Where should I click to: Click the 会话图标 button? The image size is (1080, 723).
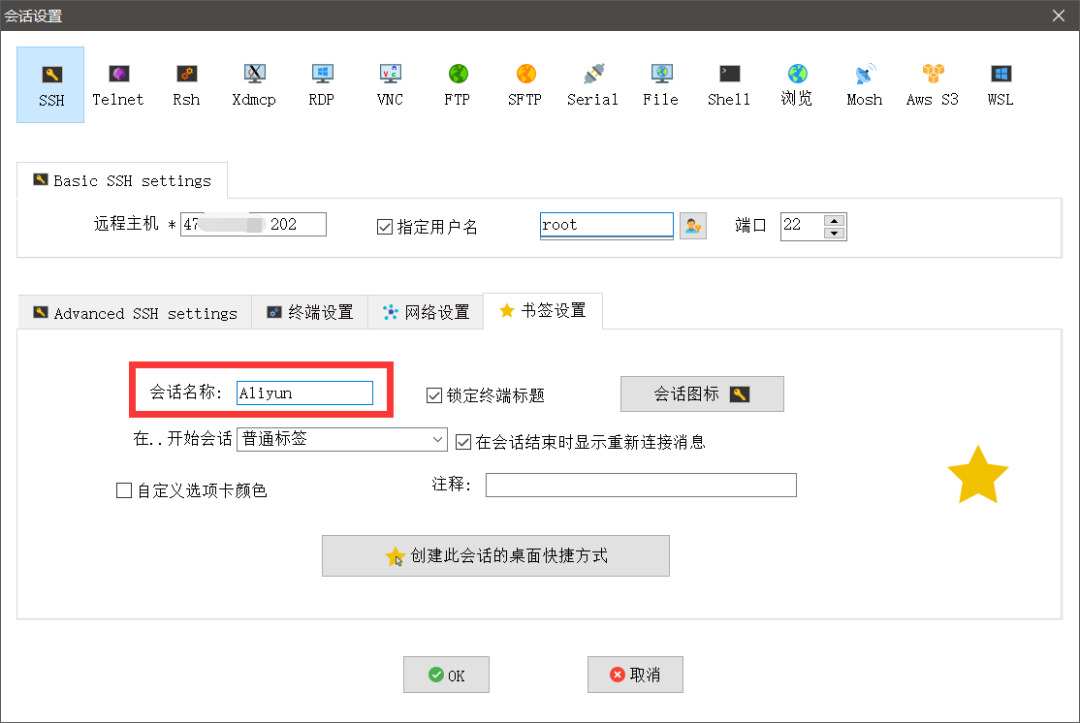click(x=701, y=393)
